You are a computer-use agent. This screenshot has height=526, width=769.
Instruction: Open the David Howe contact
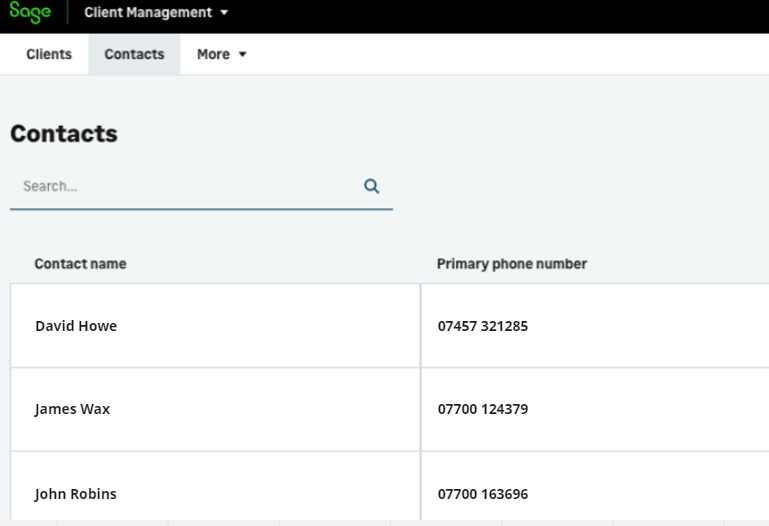click(x=76, y=326)
